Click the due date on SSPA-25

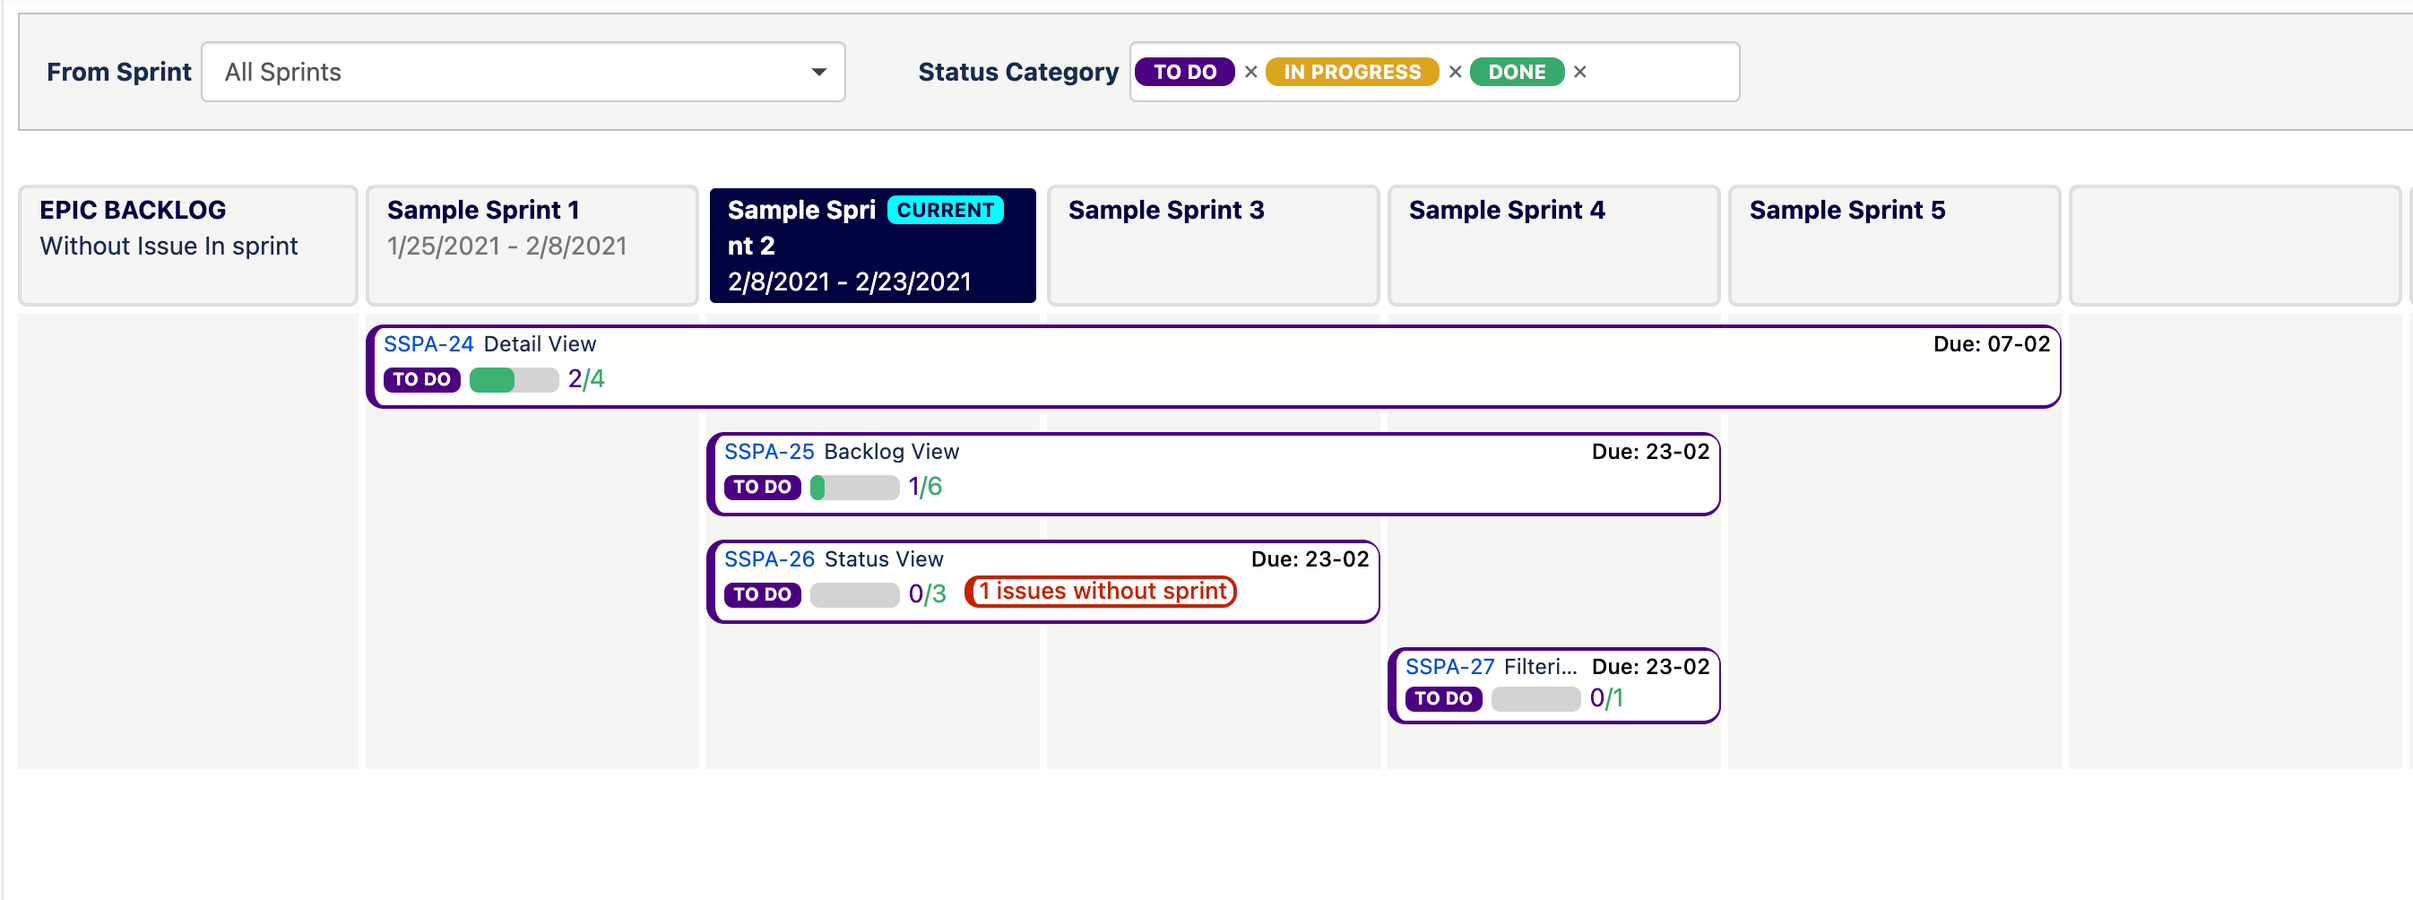point(1651,452)
